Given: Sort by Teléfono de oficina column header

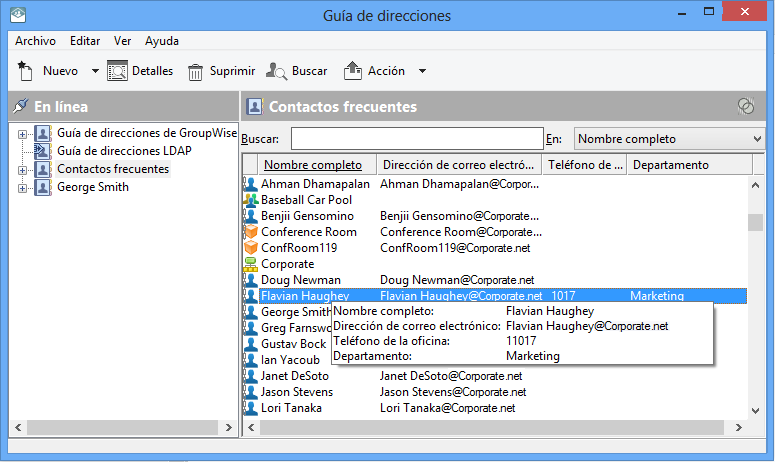Looking at the screenshot, I should click(584, 165).
